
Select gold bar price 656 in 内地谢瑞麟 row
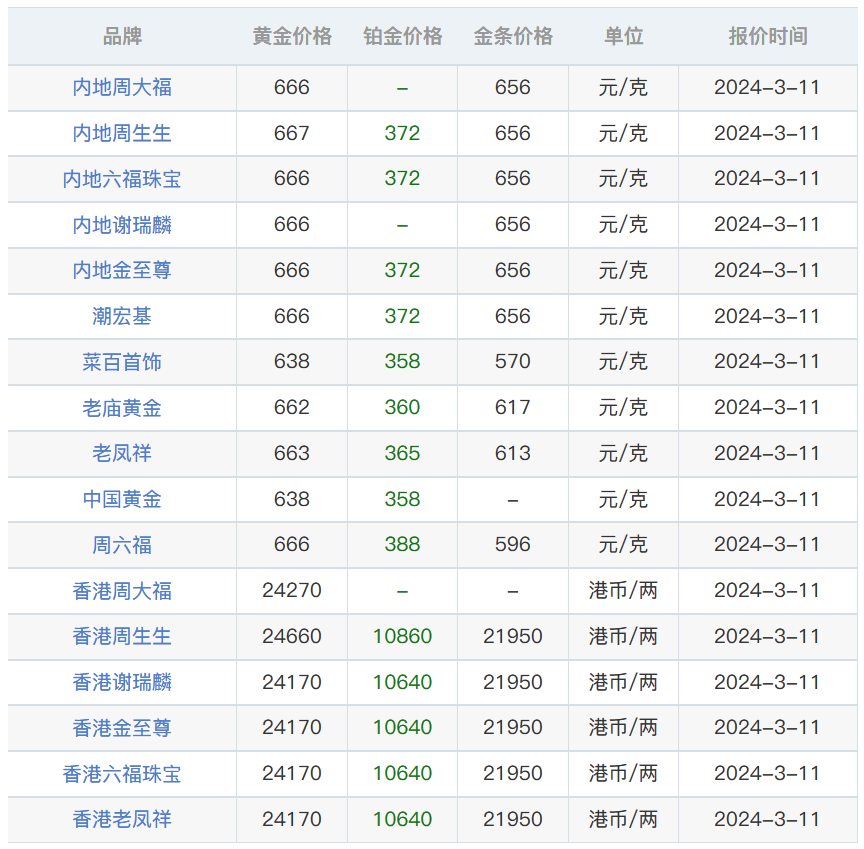pos(512,225)
